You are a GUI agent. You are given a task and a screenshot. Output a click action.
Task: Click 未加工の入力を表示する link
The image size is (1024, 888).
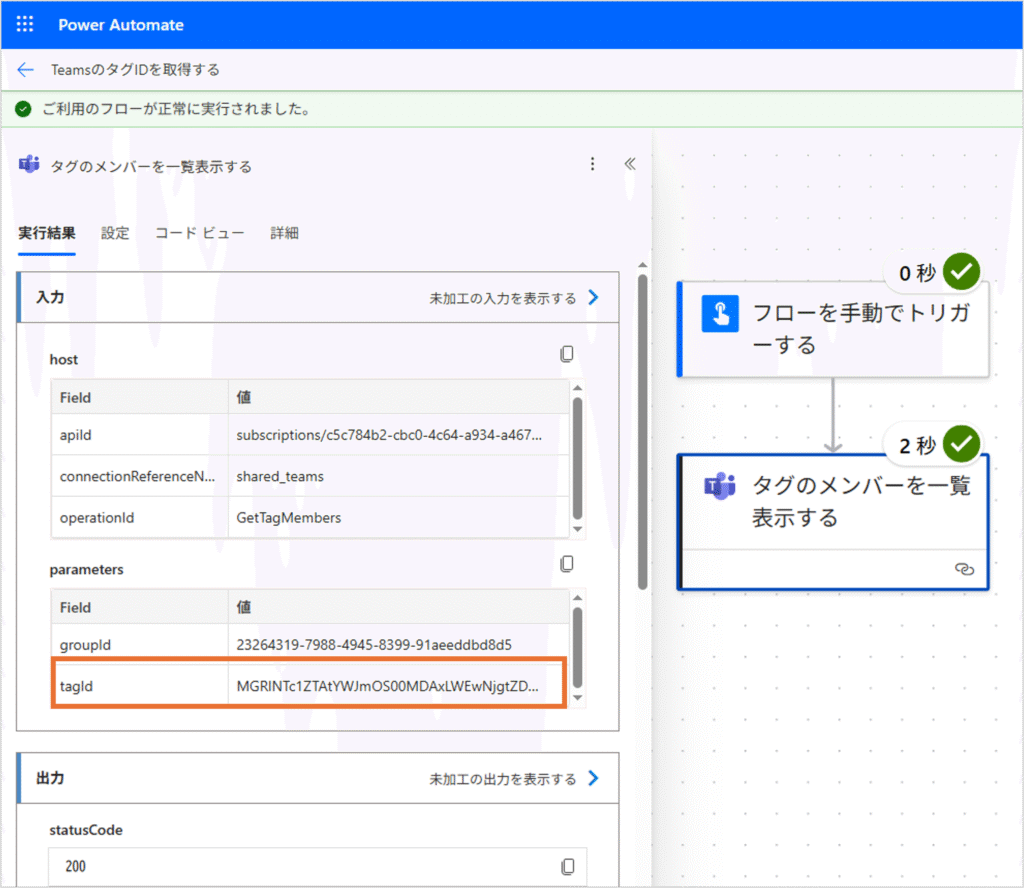502,298
